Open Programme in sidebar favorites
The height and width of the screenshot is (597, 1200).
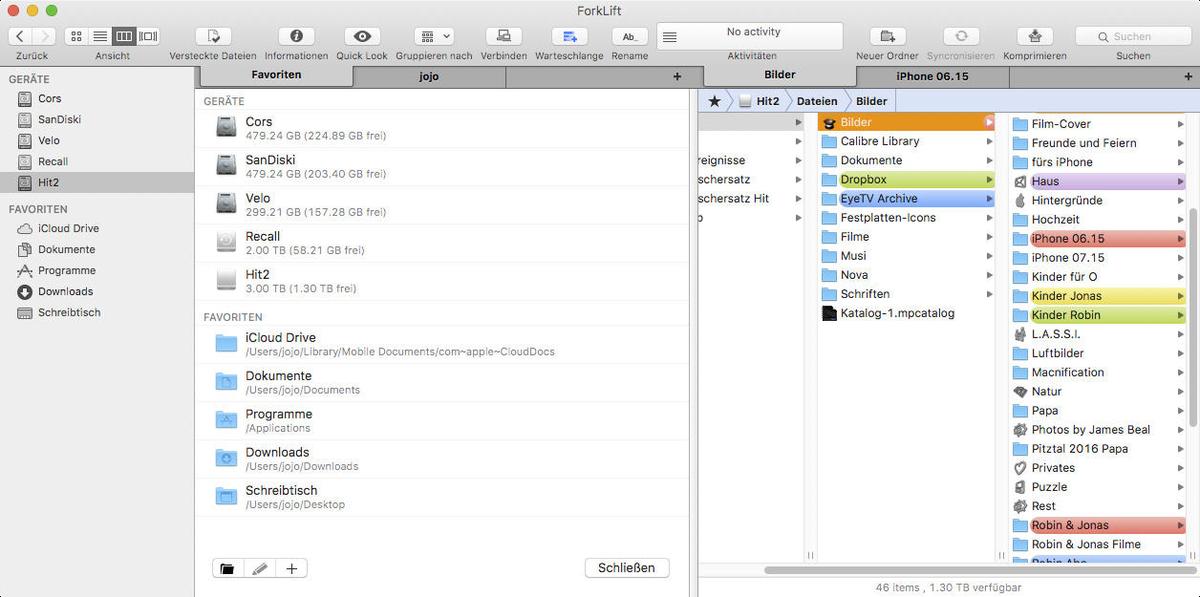(x=97, y=270)
